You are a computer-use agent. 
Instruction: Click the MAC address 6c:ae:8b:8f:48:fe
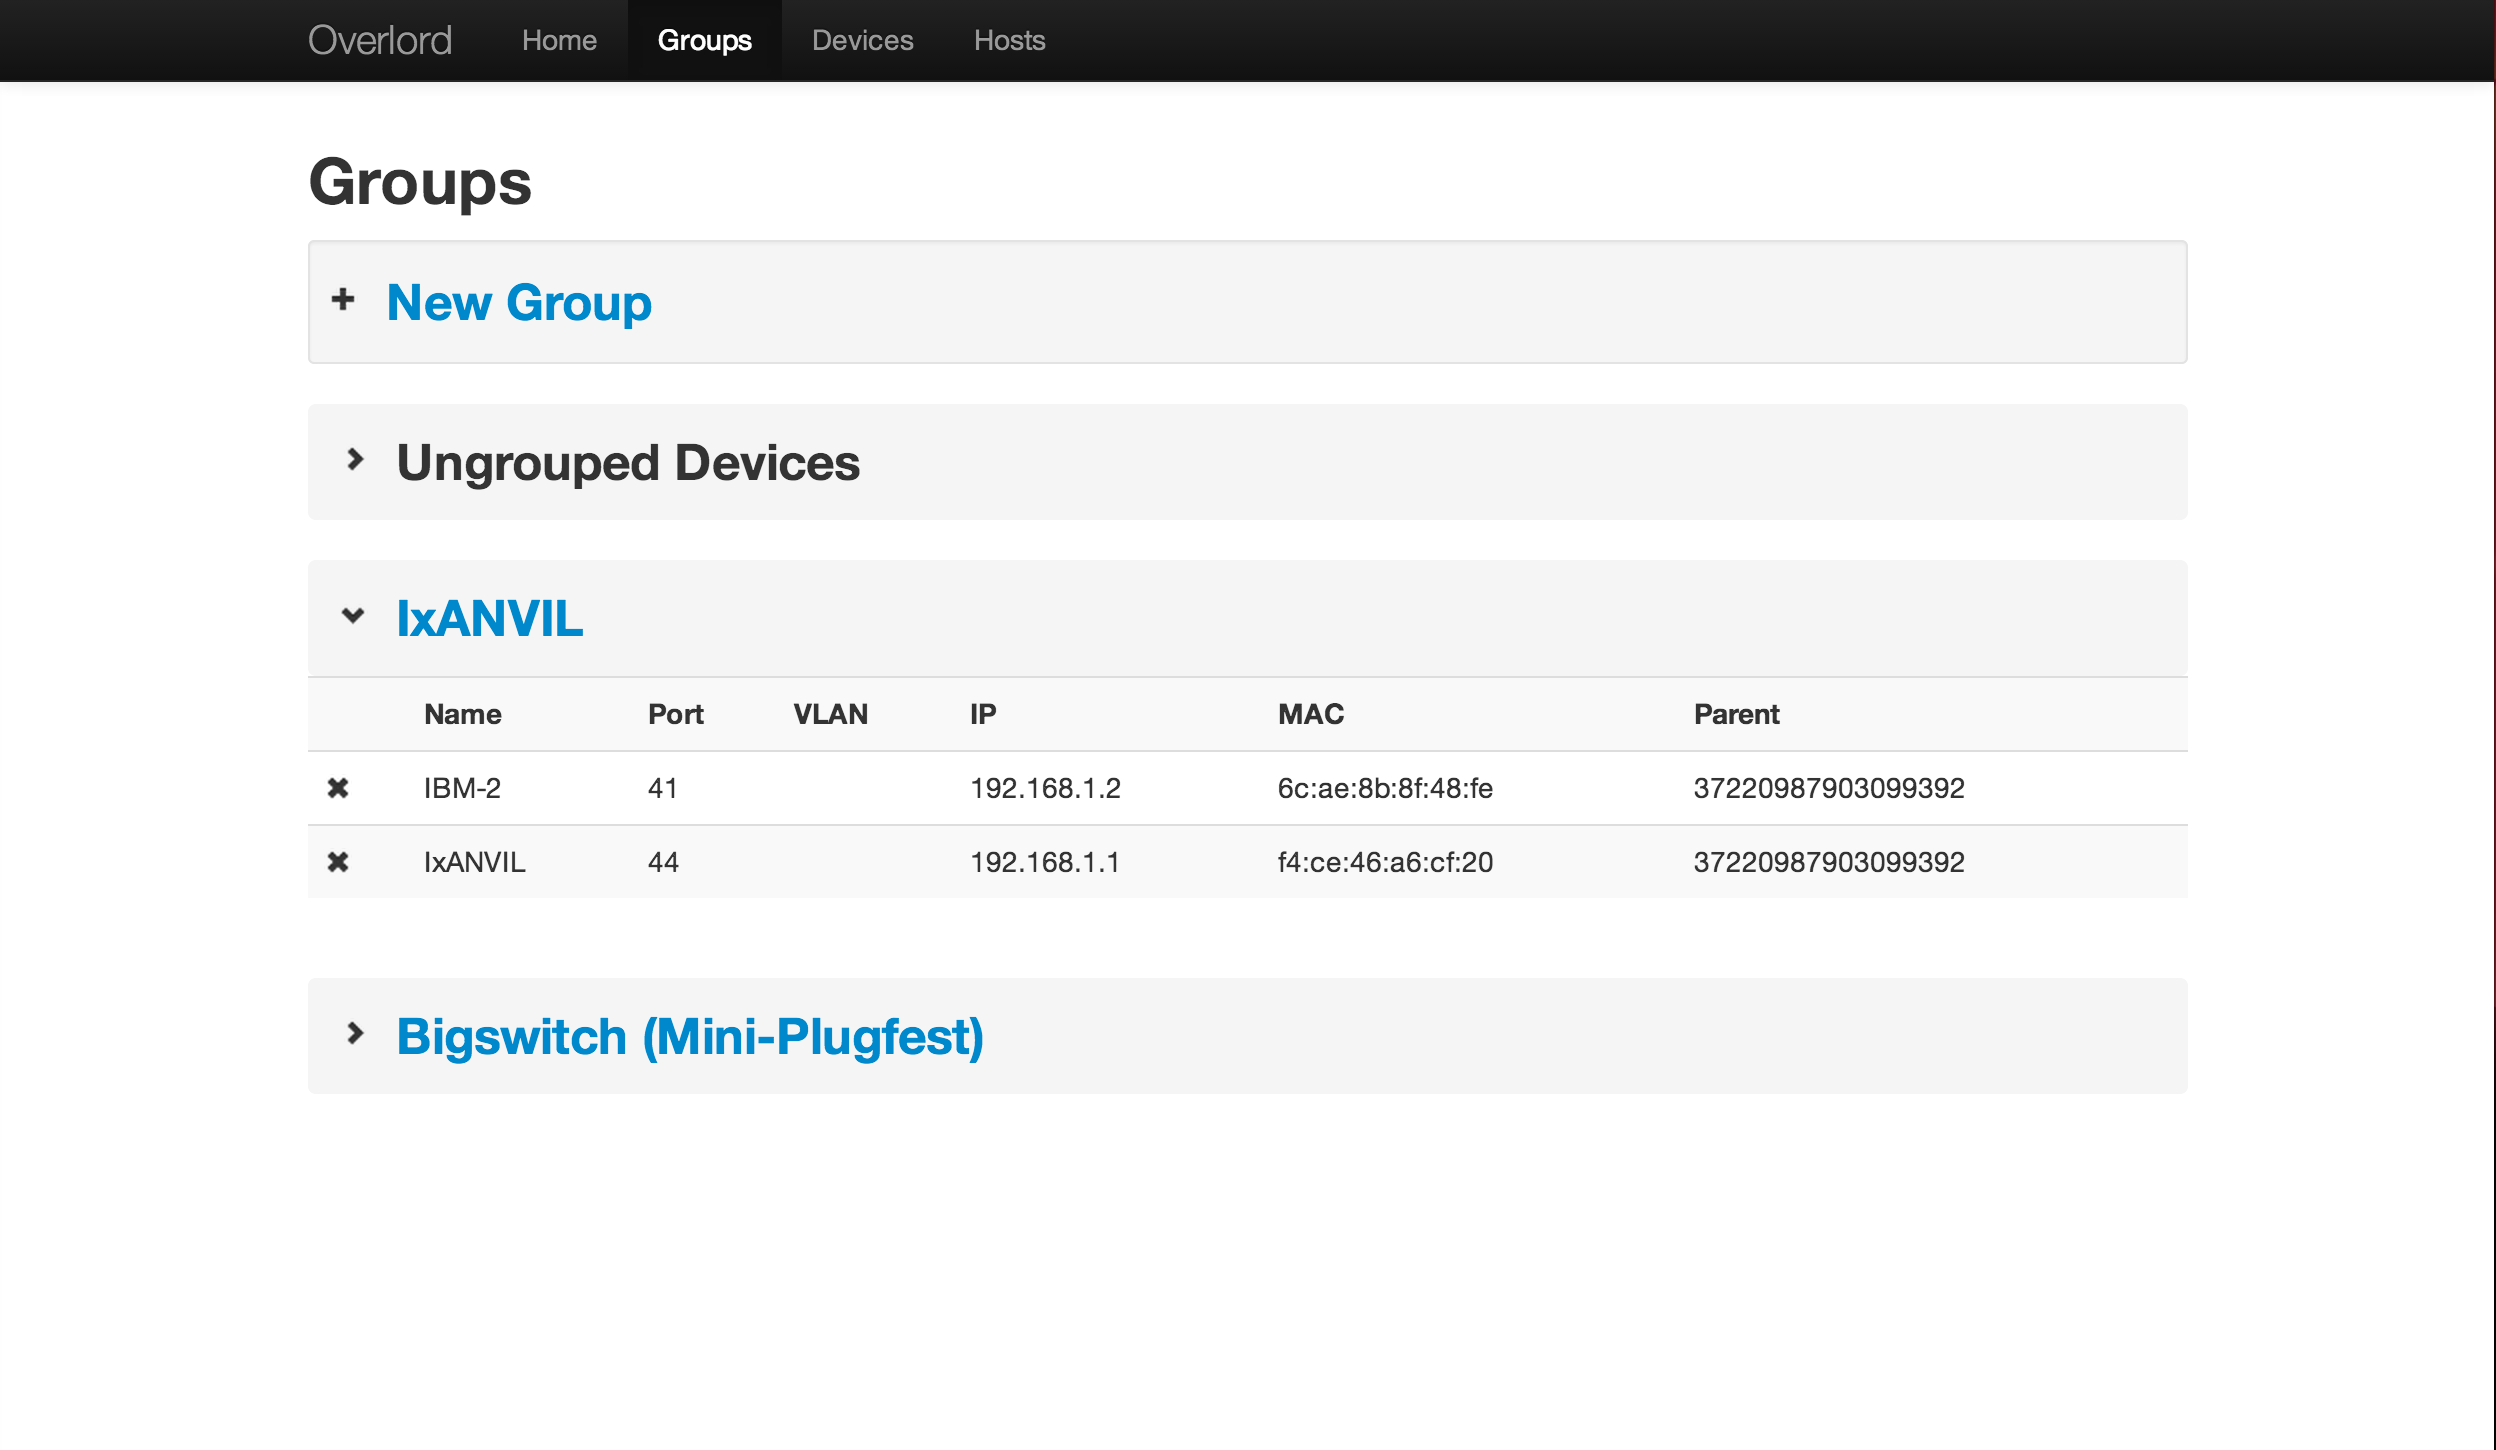coord(1385,788)
